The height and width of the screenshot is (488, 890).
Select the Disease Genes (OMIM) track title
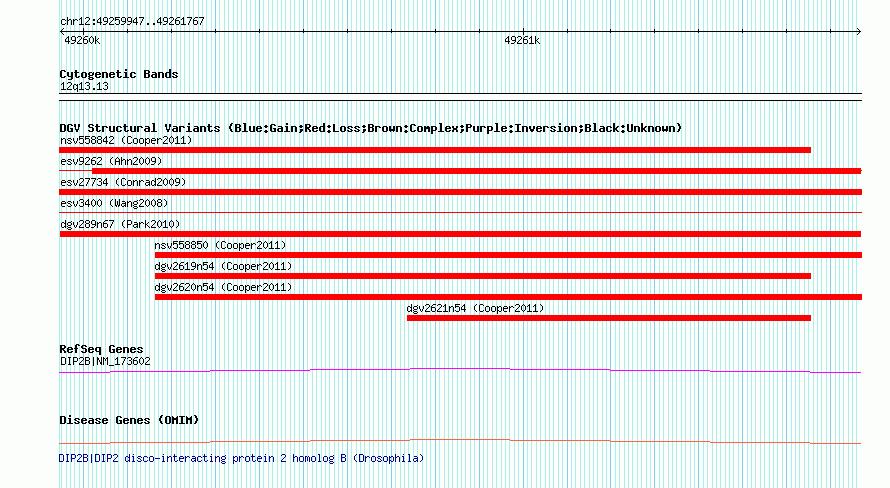coord(129,420)
